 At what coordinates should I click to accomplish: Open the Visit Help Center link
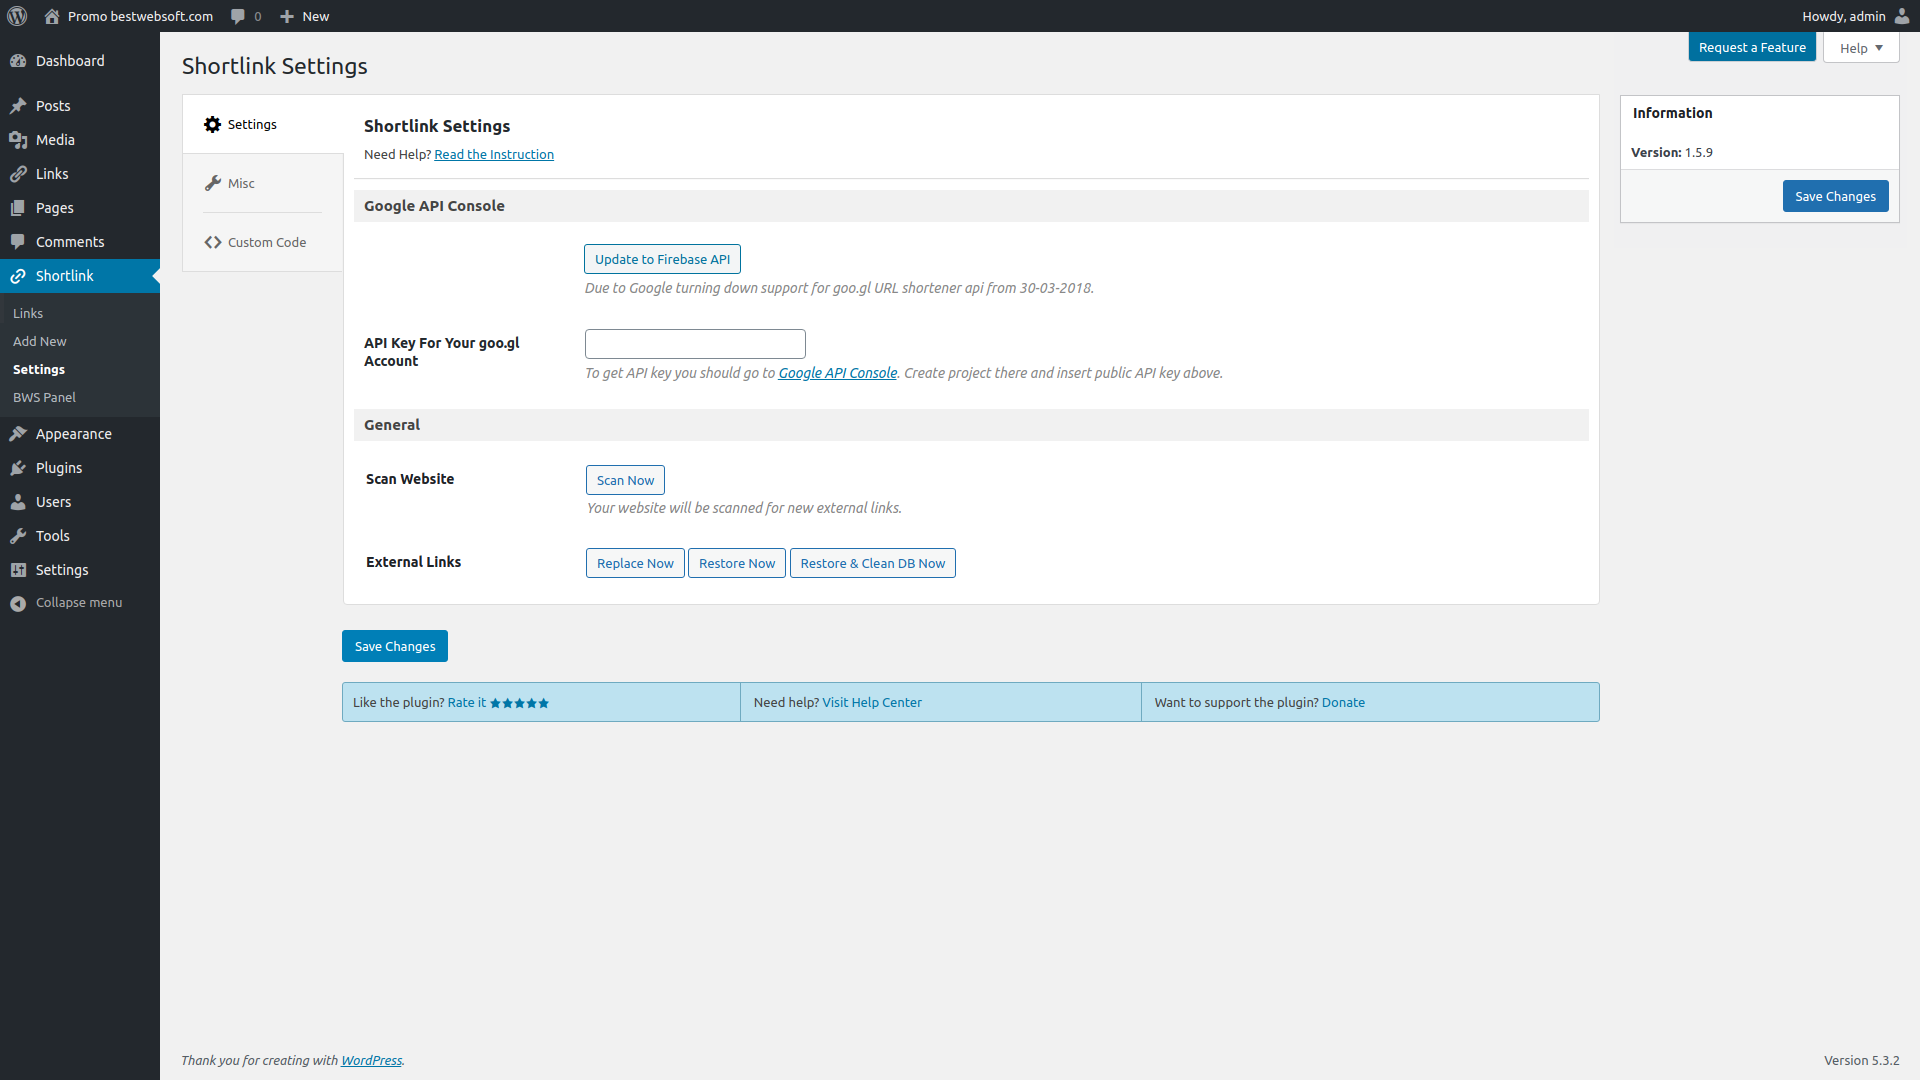(x=872, y=703)
